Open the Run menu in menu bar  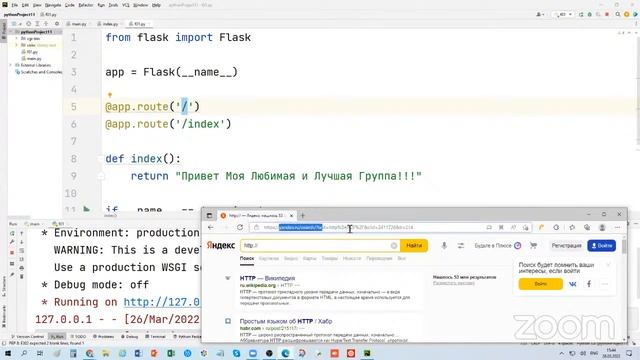(x=101, y=5)
